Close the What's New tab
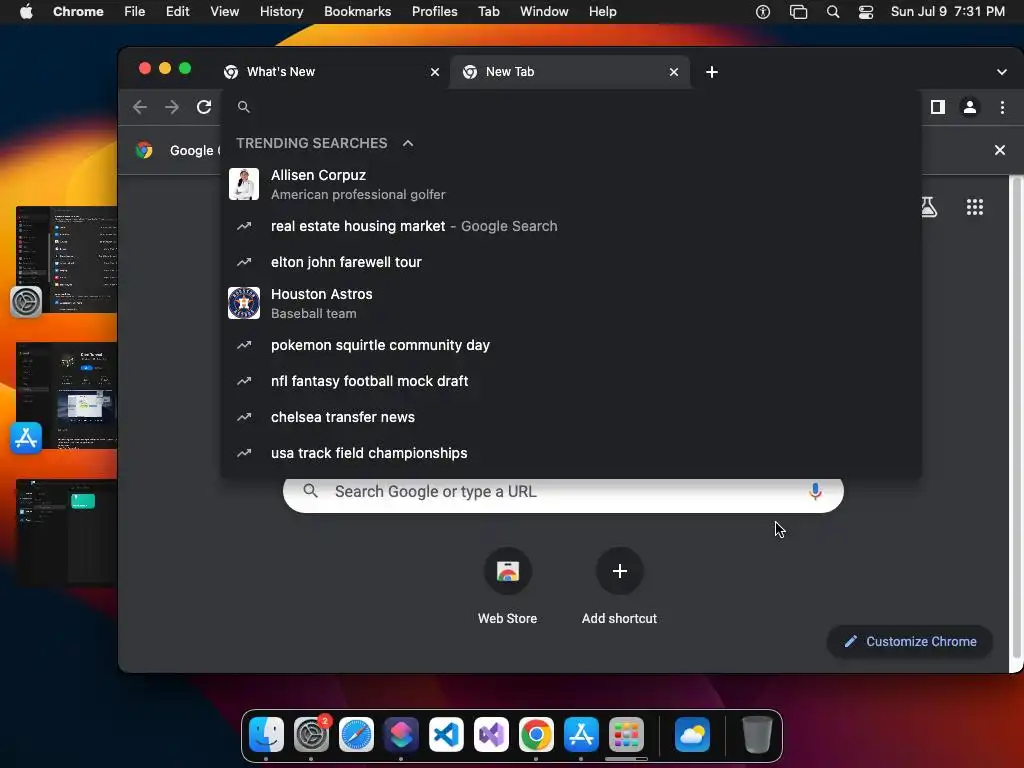This screenshot has height=768, width=1024. click(x=435, y=72)
